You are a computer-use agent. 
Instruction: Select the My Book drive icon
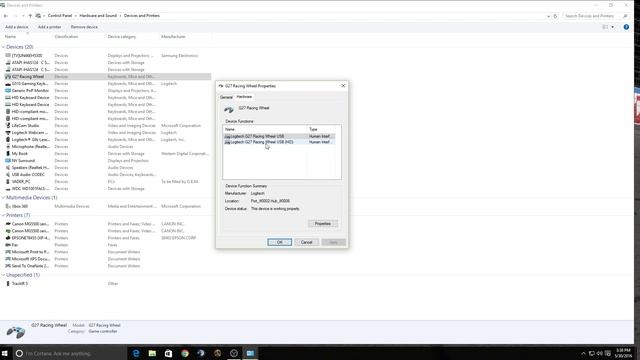pyautogui.click(x=8, y=153)
